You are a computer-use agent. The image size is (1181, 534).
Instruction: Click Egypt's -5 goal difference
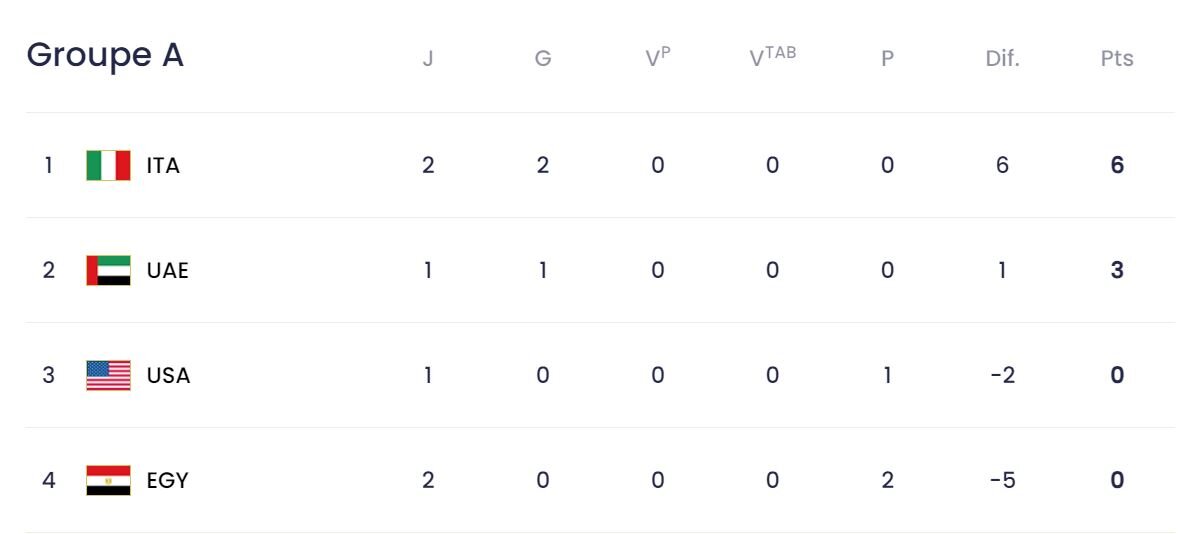(x=1002, y=480)
